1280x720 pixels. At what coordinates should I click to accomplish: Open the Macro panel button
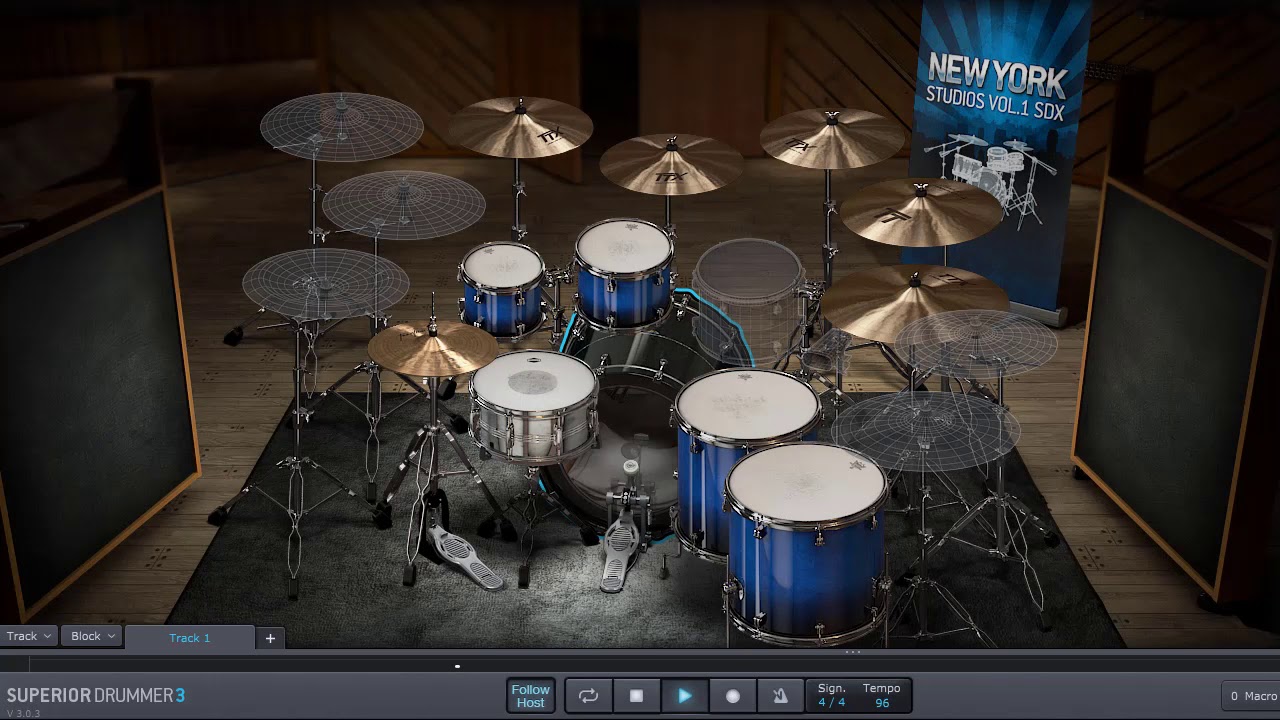point(1252,696)
